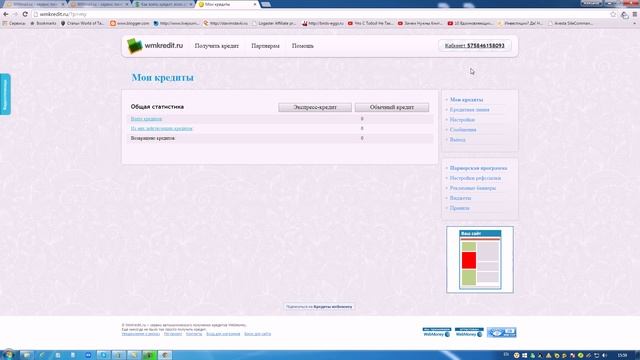The height and width of the screenshot is (360, 640).
Task: Open 'Настройки' in the sidebar
Action: 462,120
